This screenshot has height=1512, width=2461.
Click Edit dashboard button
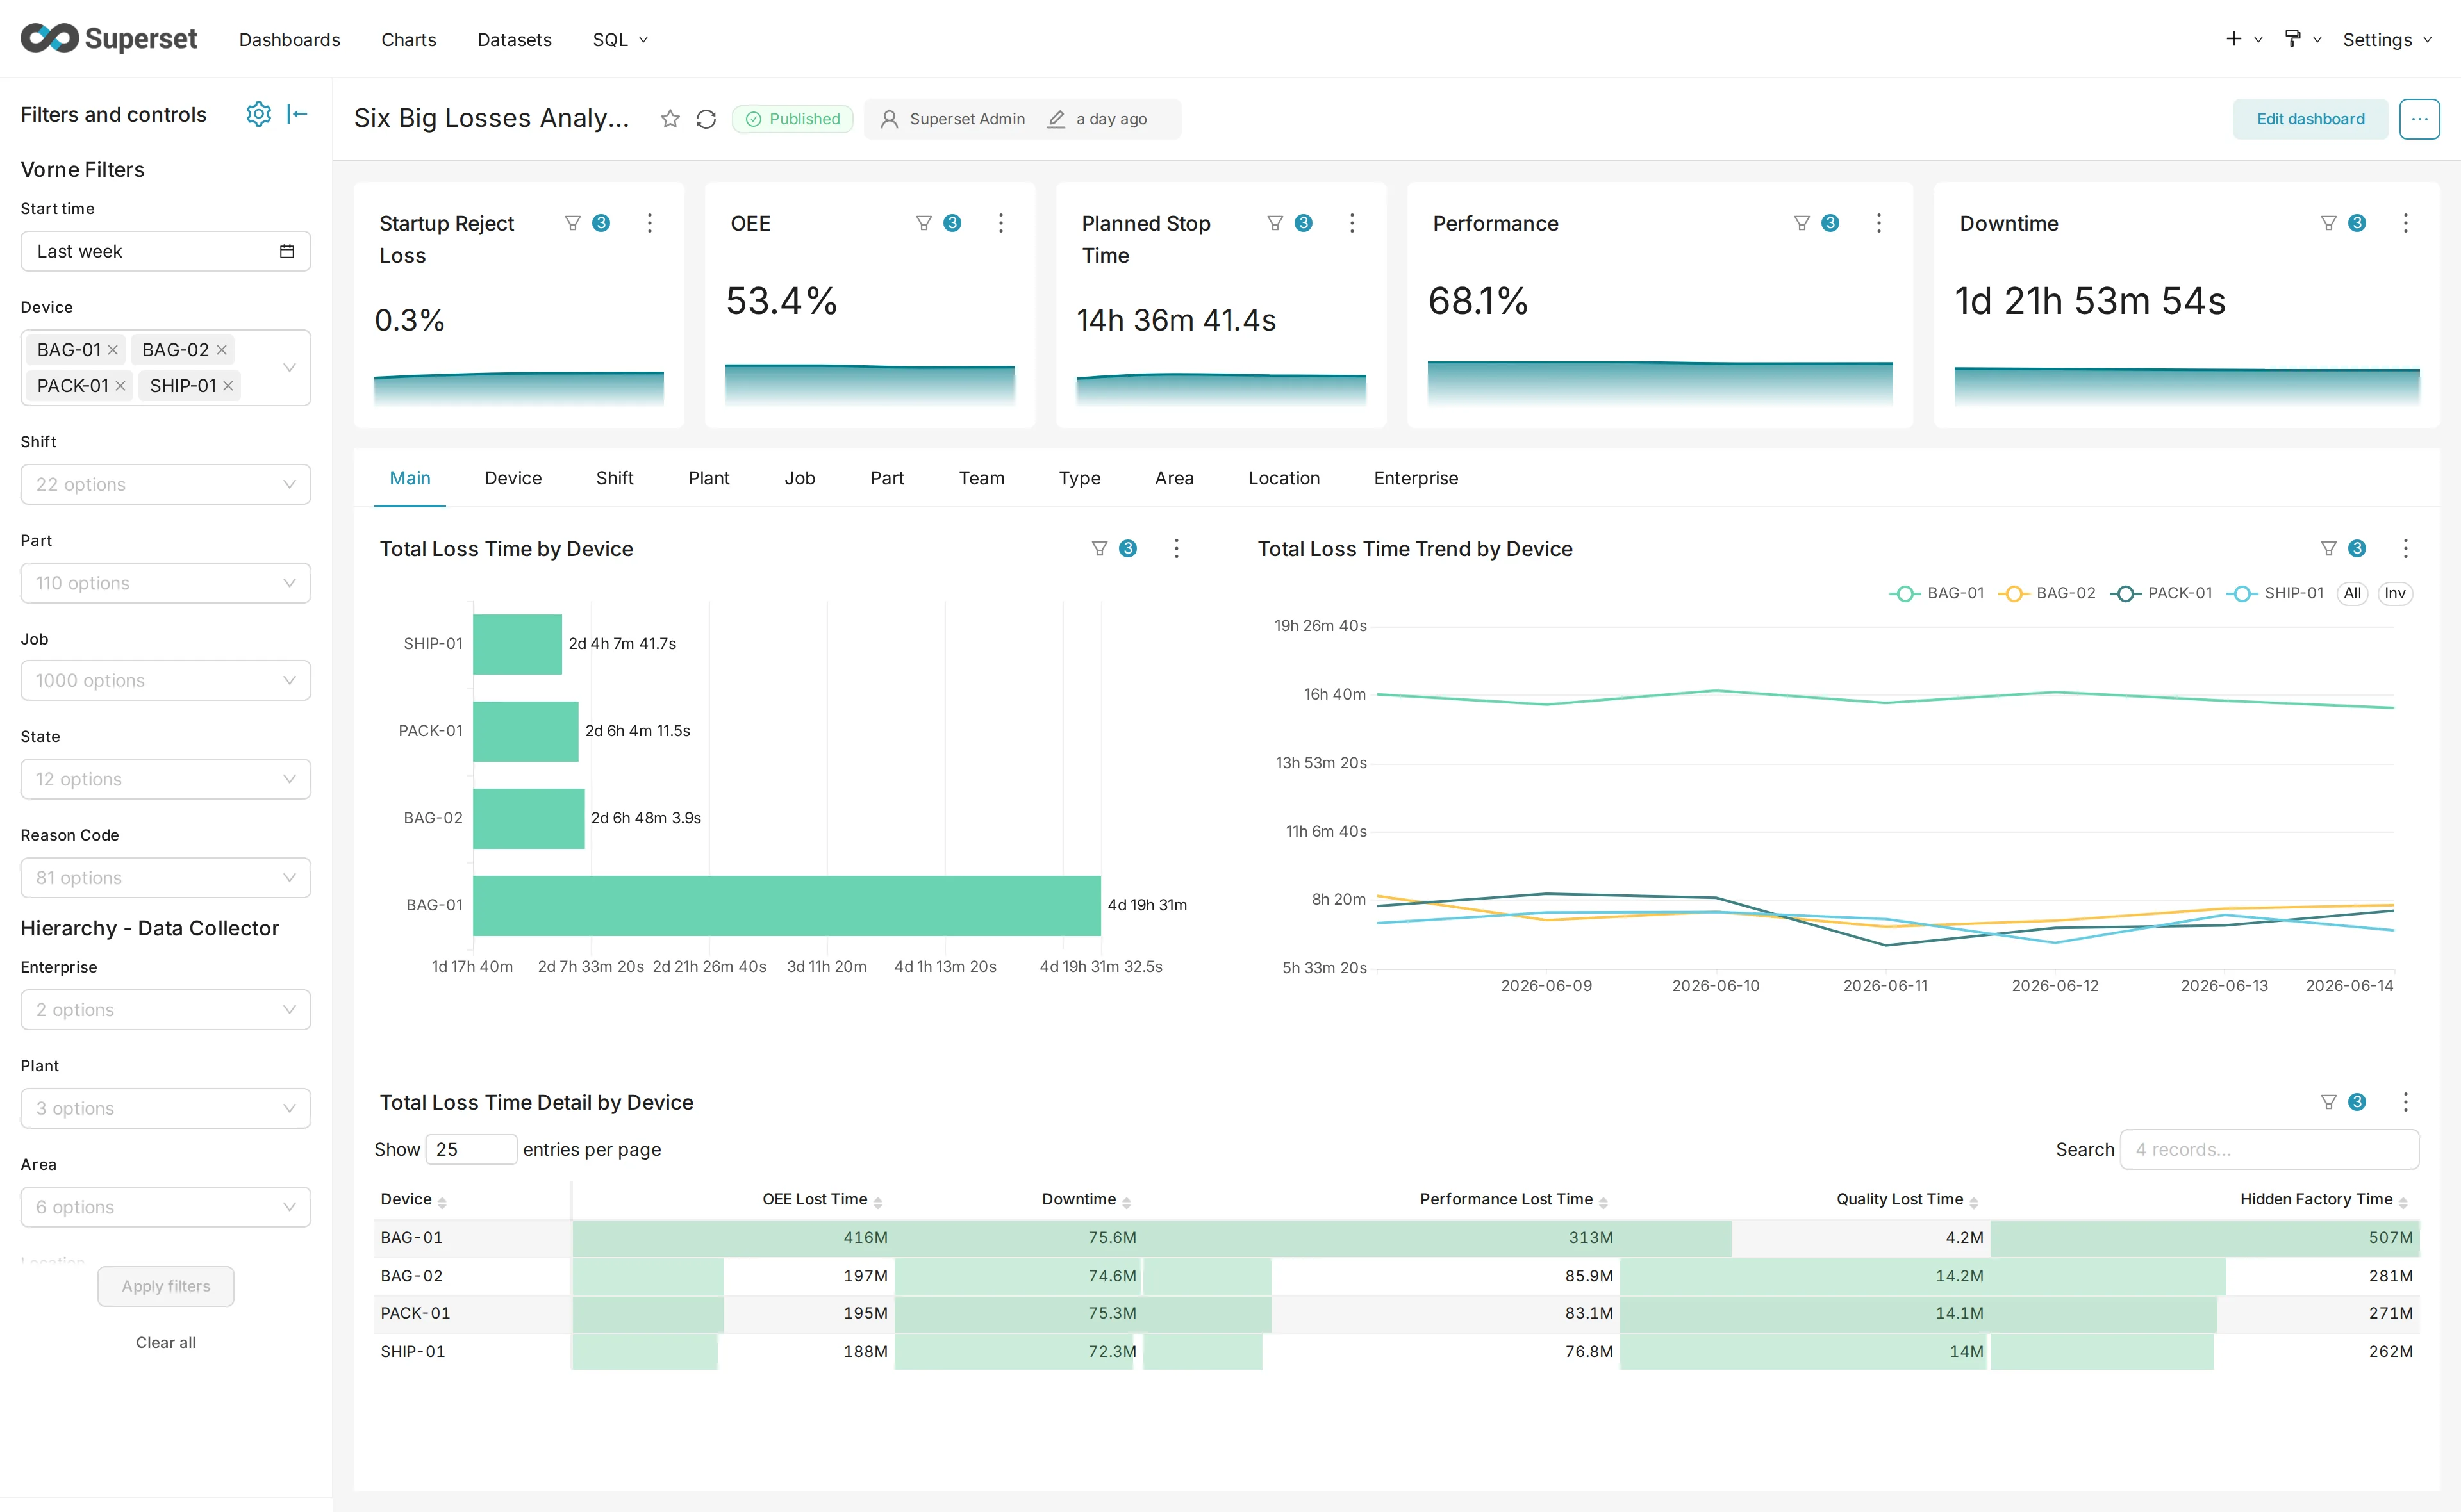click(2310, 119)
